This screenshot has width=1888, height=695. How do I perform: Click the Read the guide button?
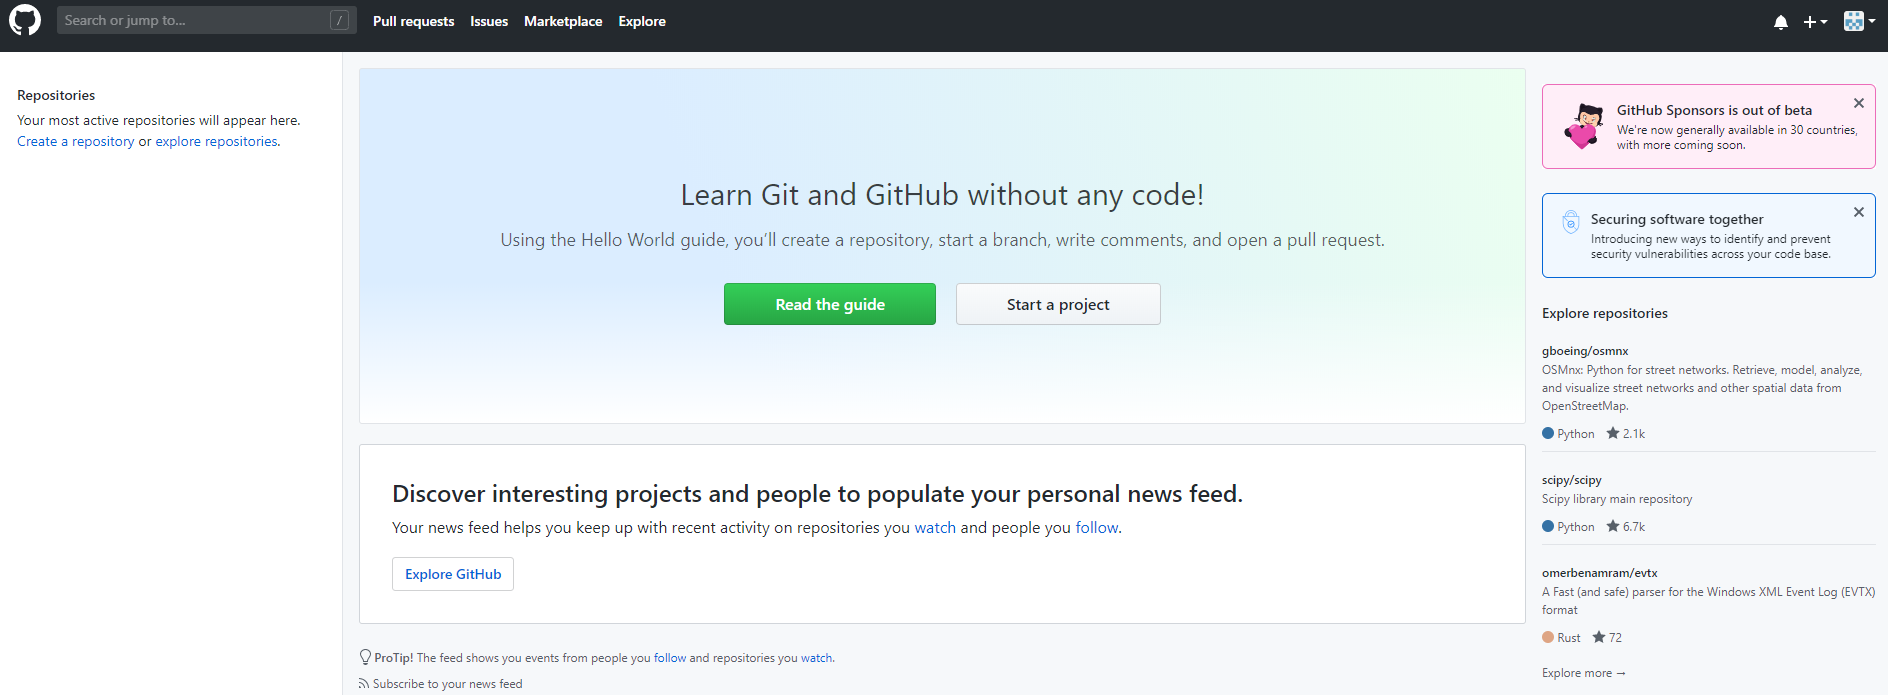(830, 304)
